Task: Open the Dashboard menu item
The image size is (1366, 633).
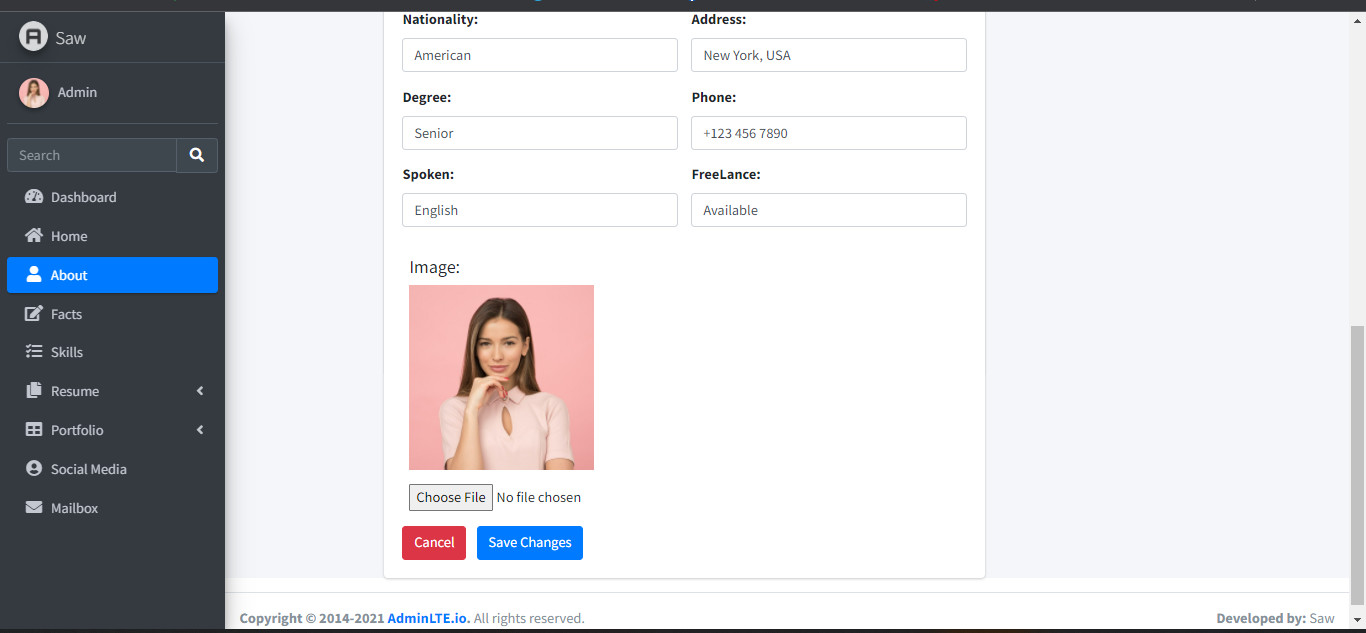Action: coord(112,197)
